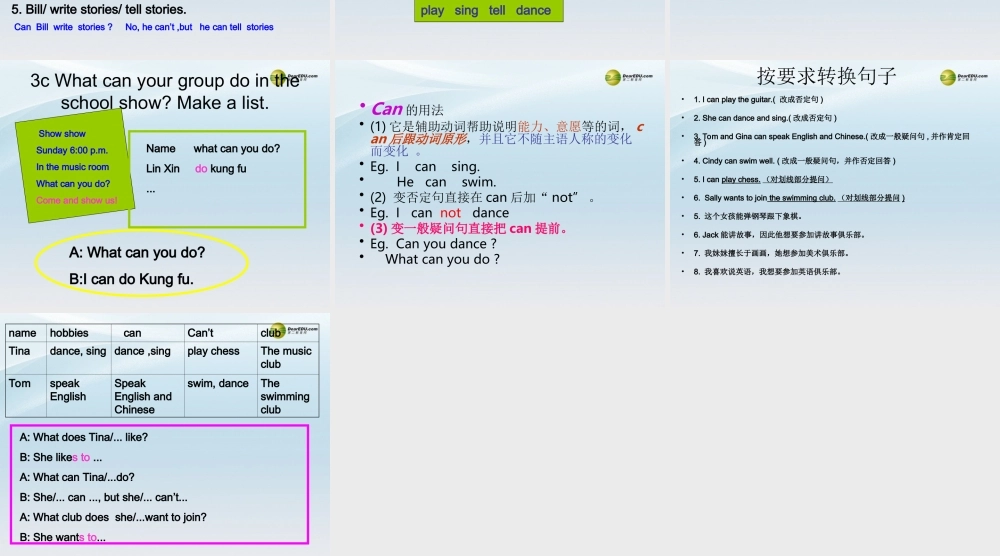Select example 'Eg. I can sing.'

point(425,167)
